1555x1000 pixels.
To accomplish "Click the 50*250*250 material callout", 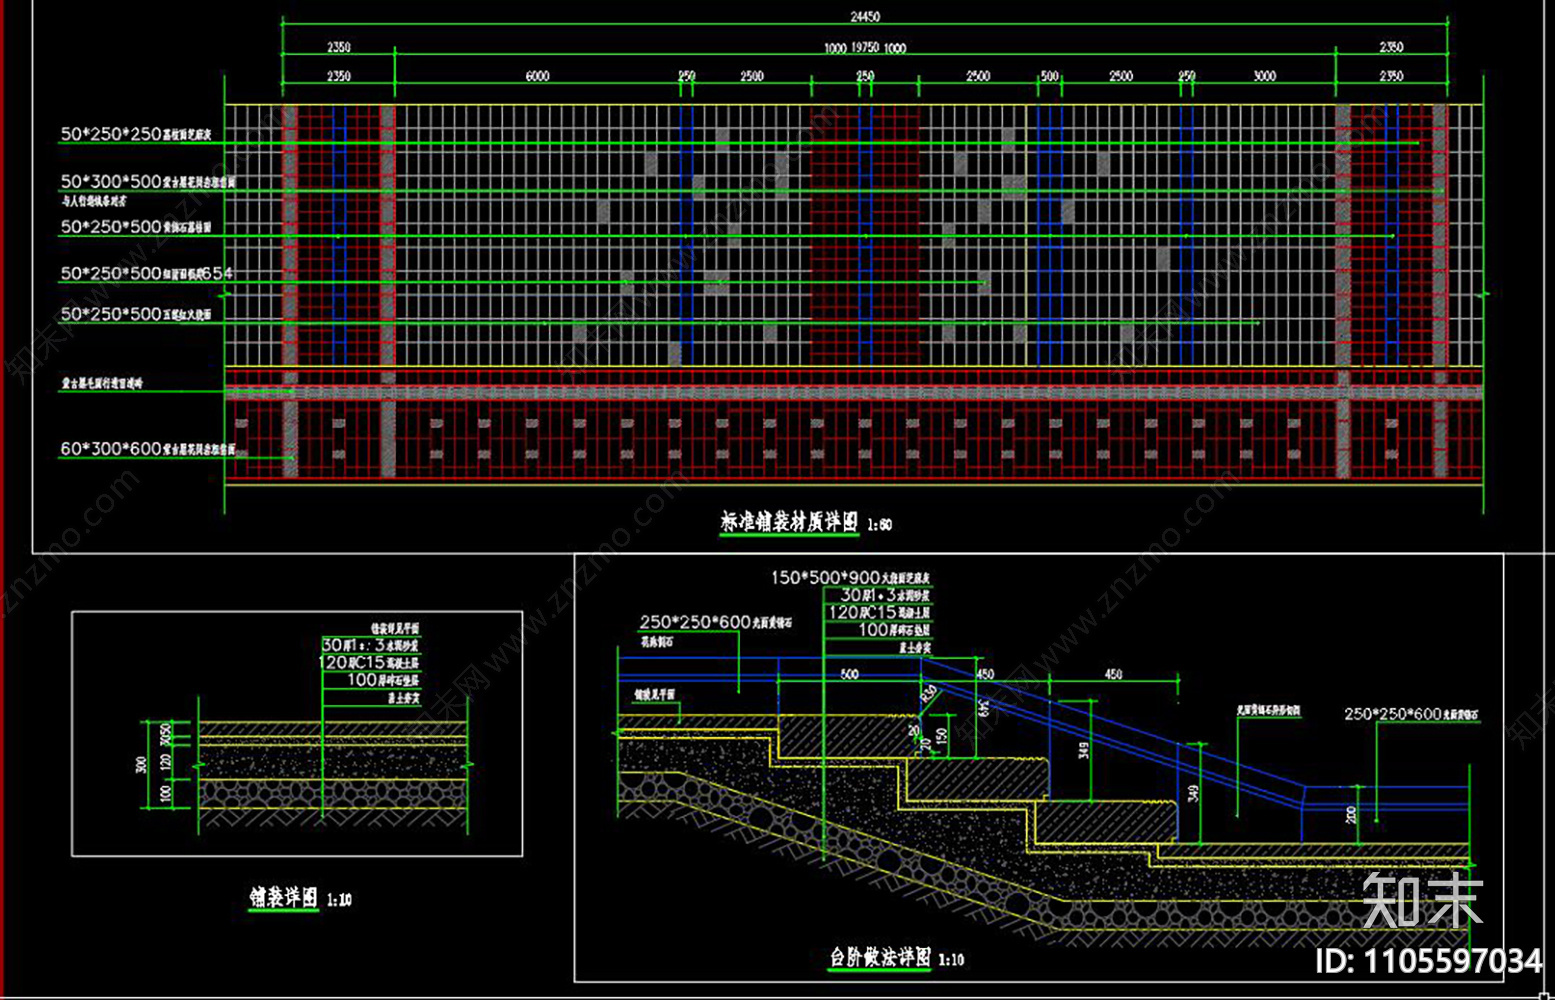I will pos(136,134).
